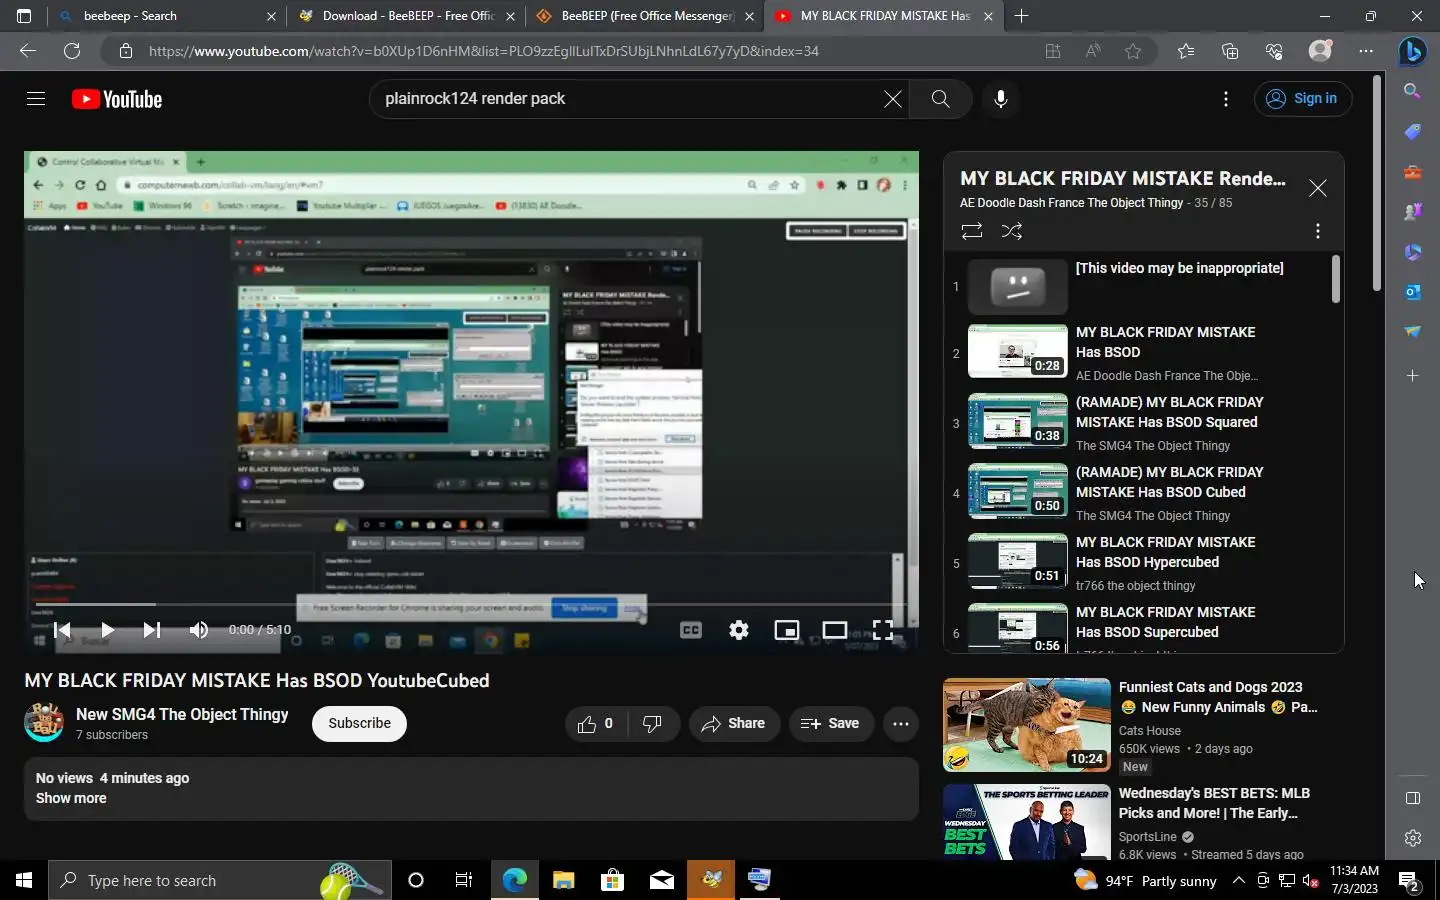This screenshot has height=900, width=1440.
Task: Open File Explorer from the taskbar
Action: tap(564, 880)
